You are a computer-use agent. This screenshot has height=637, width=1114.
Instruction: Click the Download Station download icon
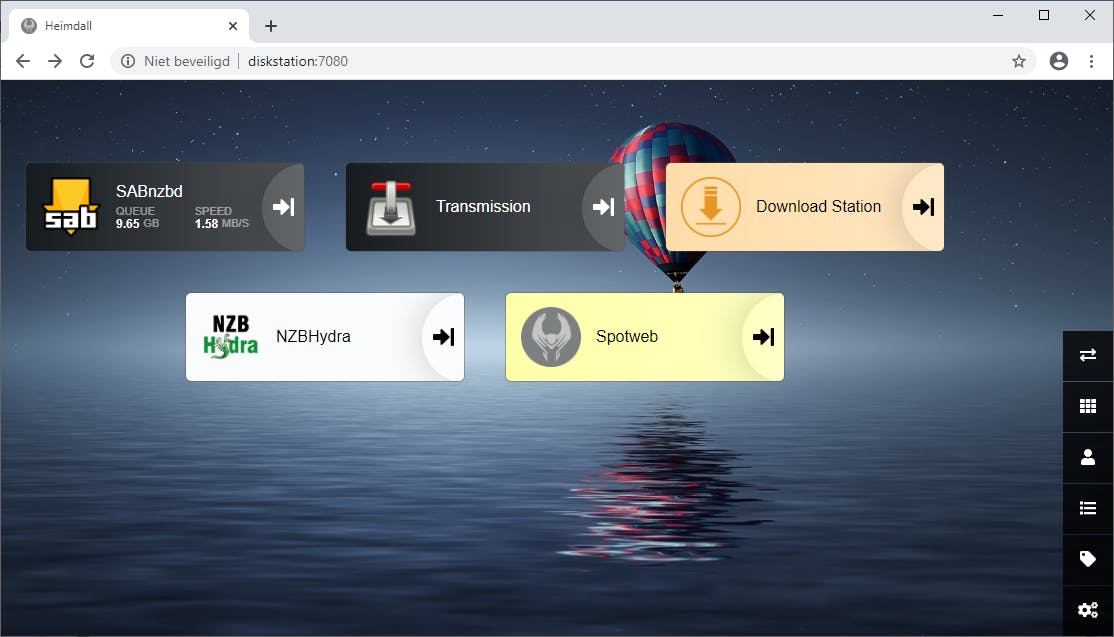click(710, 206)
